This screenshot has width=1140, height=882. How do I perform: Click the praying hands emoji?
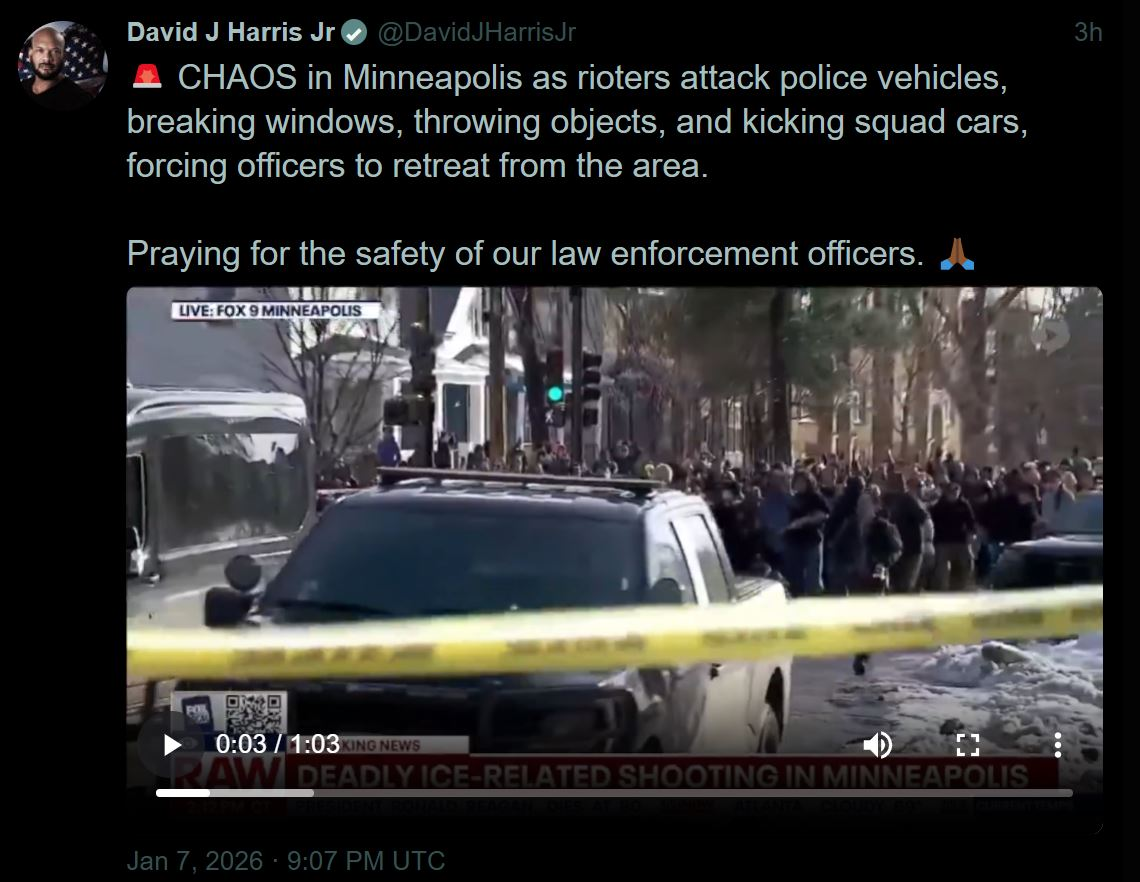pyautogui.click(x=957, y=254)
